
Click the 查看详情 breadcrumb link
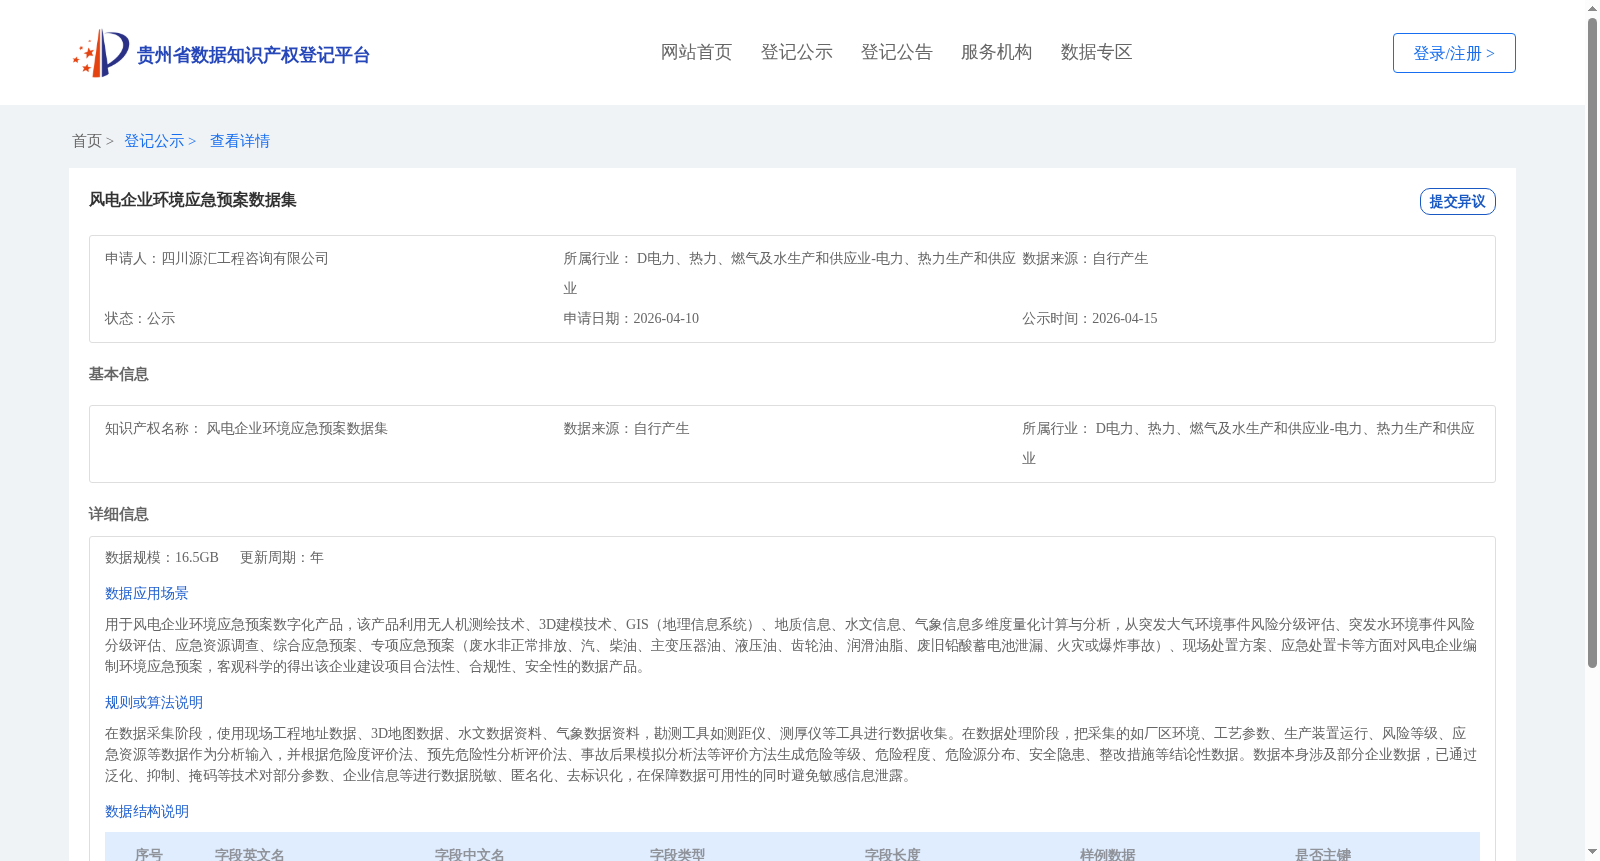click(240, 141)
